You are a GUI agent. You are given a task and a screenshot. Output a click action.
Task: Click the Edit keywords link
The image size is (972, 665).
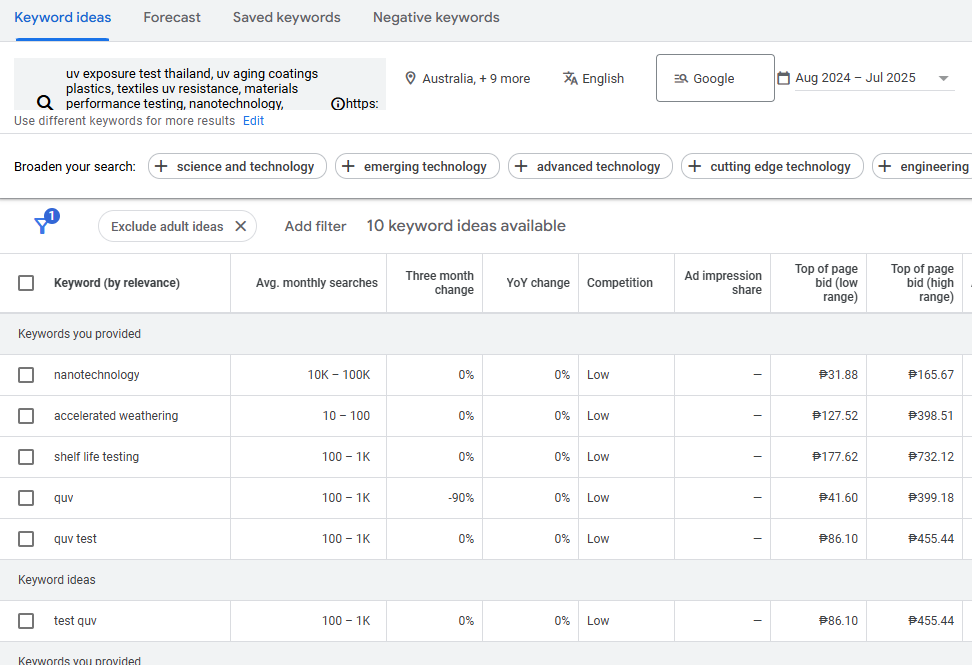254,121
